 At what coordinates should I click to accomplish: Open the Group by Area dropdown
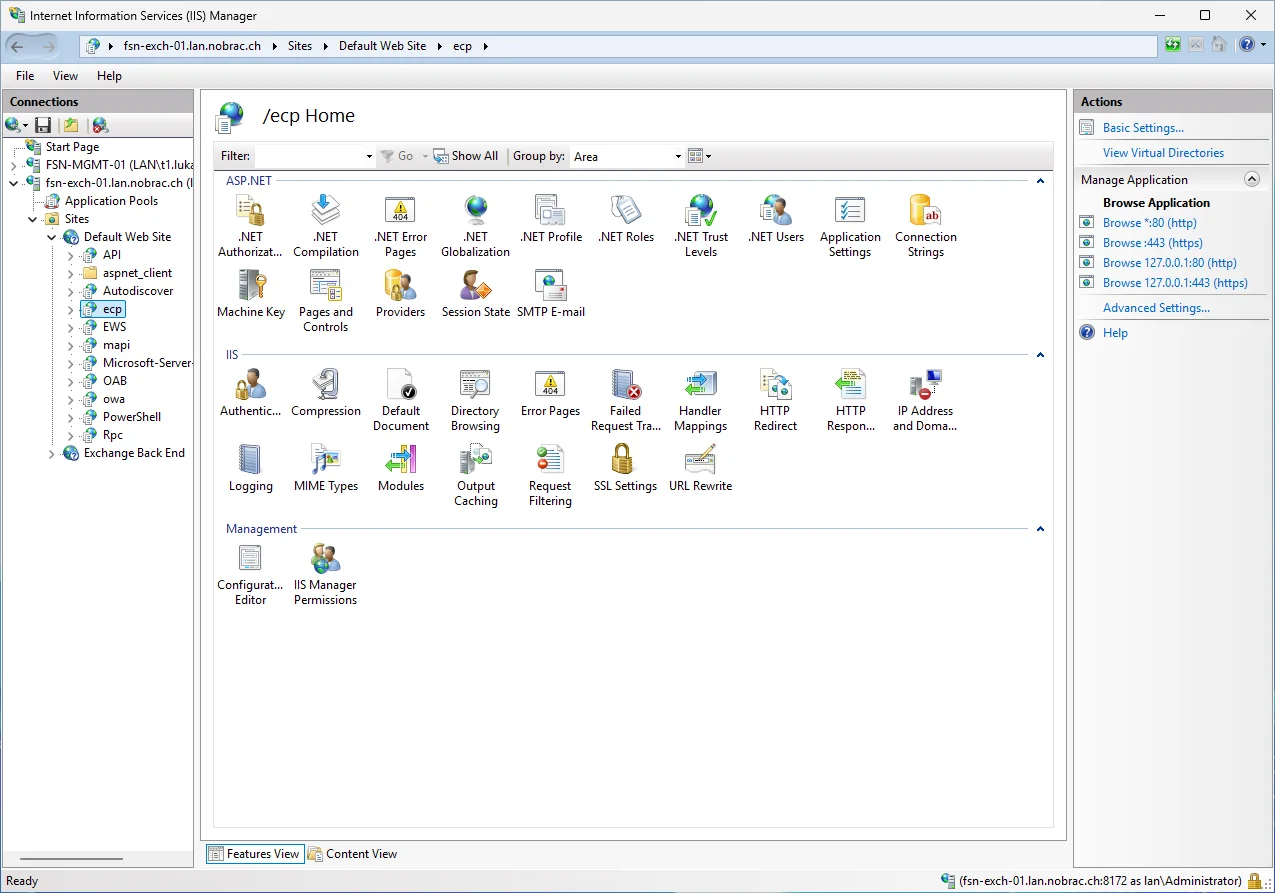[626, 156]
